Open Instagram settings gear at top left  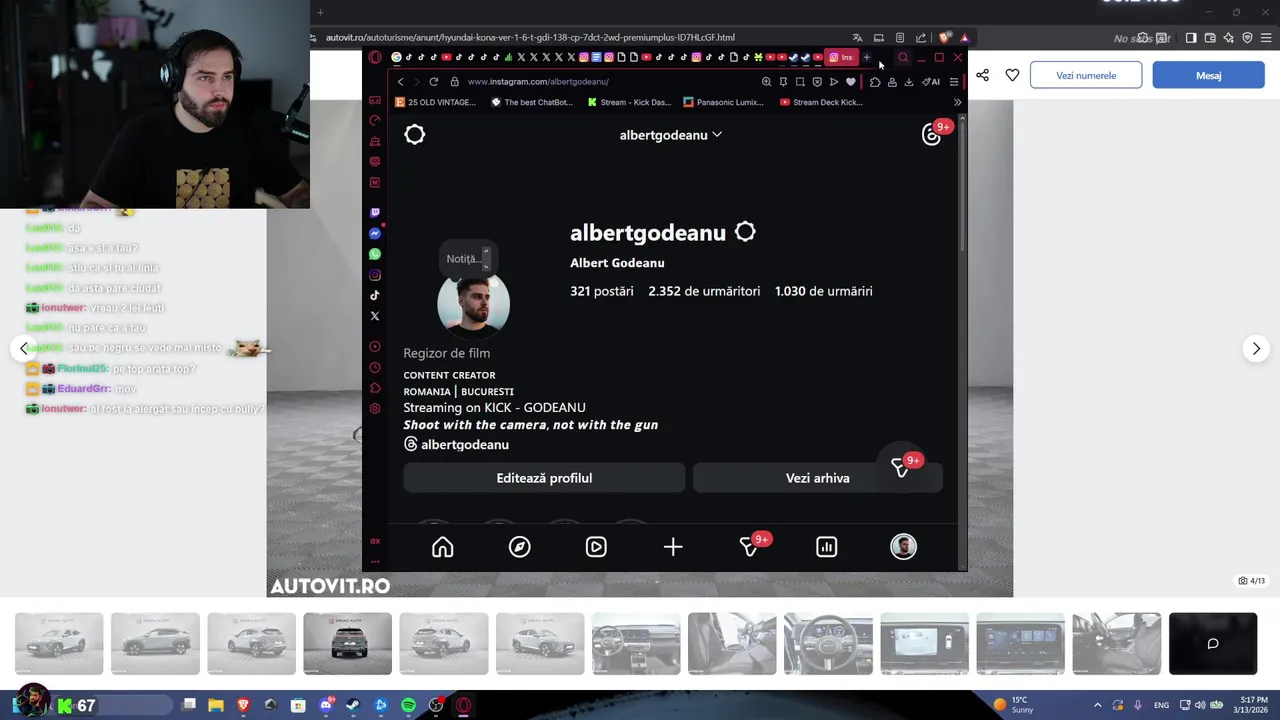[x=415, y=135]
